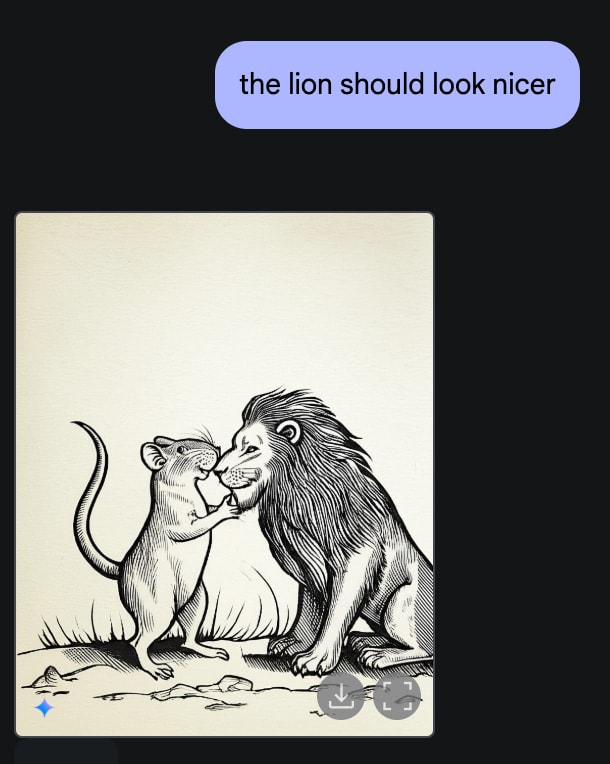Select the message 'the lion should look nicer'
Image resolution: width=610 pixels, height=764 pixels.
pyautogui.click(x=397, y=85)
